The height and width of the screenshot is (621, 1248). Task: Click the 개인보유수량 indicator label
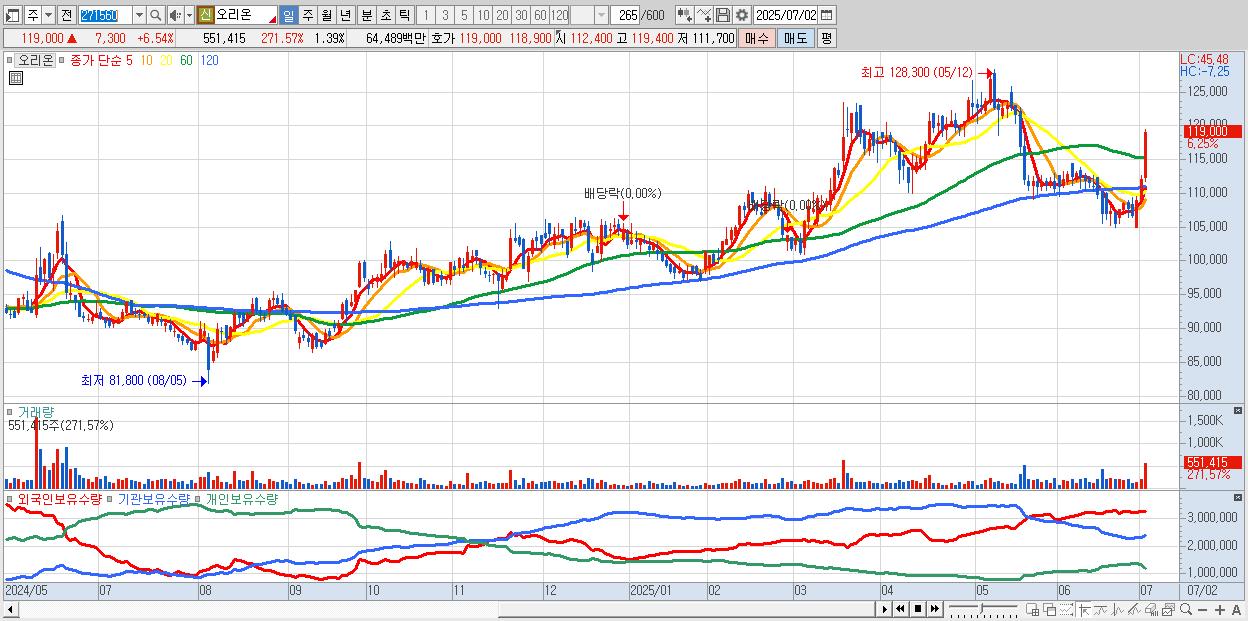pos(241,498)
